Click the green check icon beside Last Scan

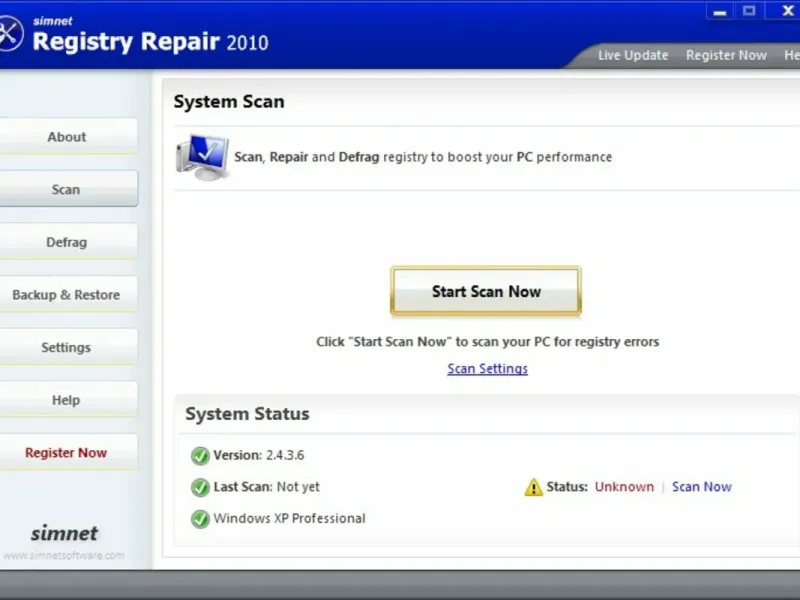[200, 487]
